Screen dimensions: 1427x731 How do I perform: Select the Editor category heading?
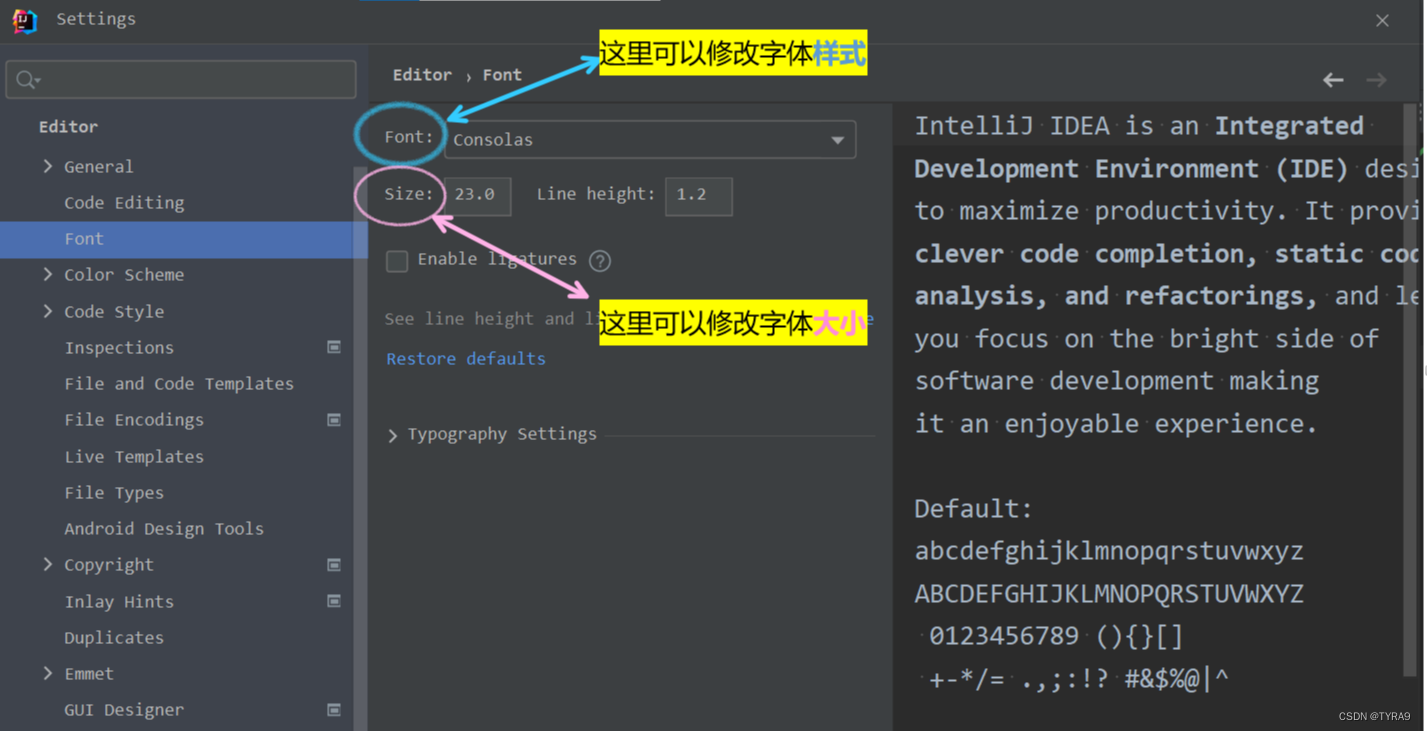point(68,127)
